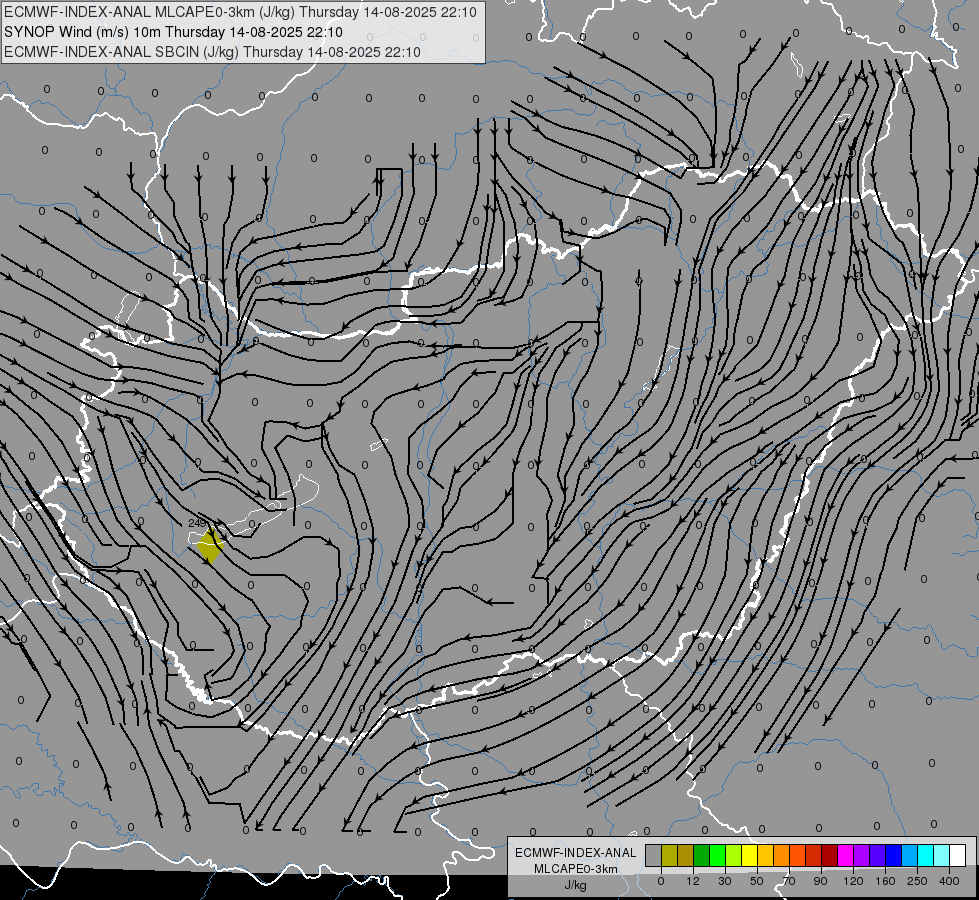Select the white swatch ending the legend
Image resolution: width=979 pixels, height=900 pixels.
pyautogui.click(x=957, y=855)
